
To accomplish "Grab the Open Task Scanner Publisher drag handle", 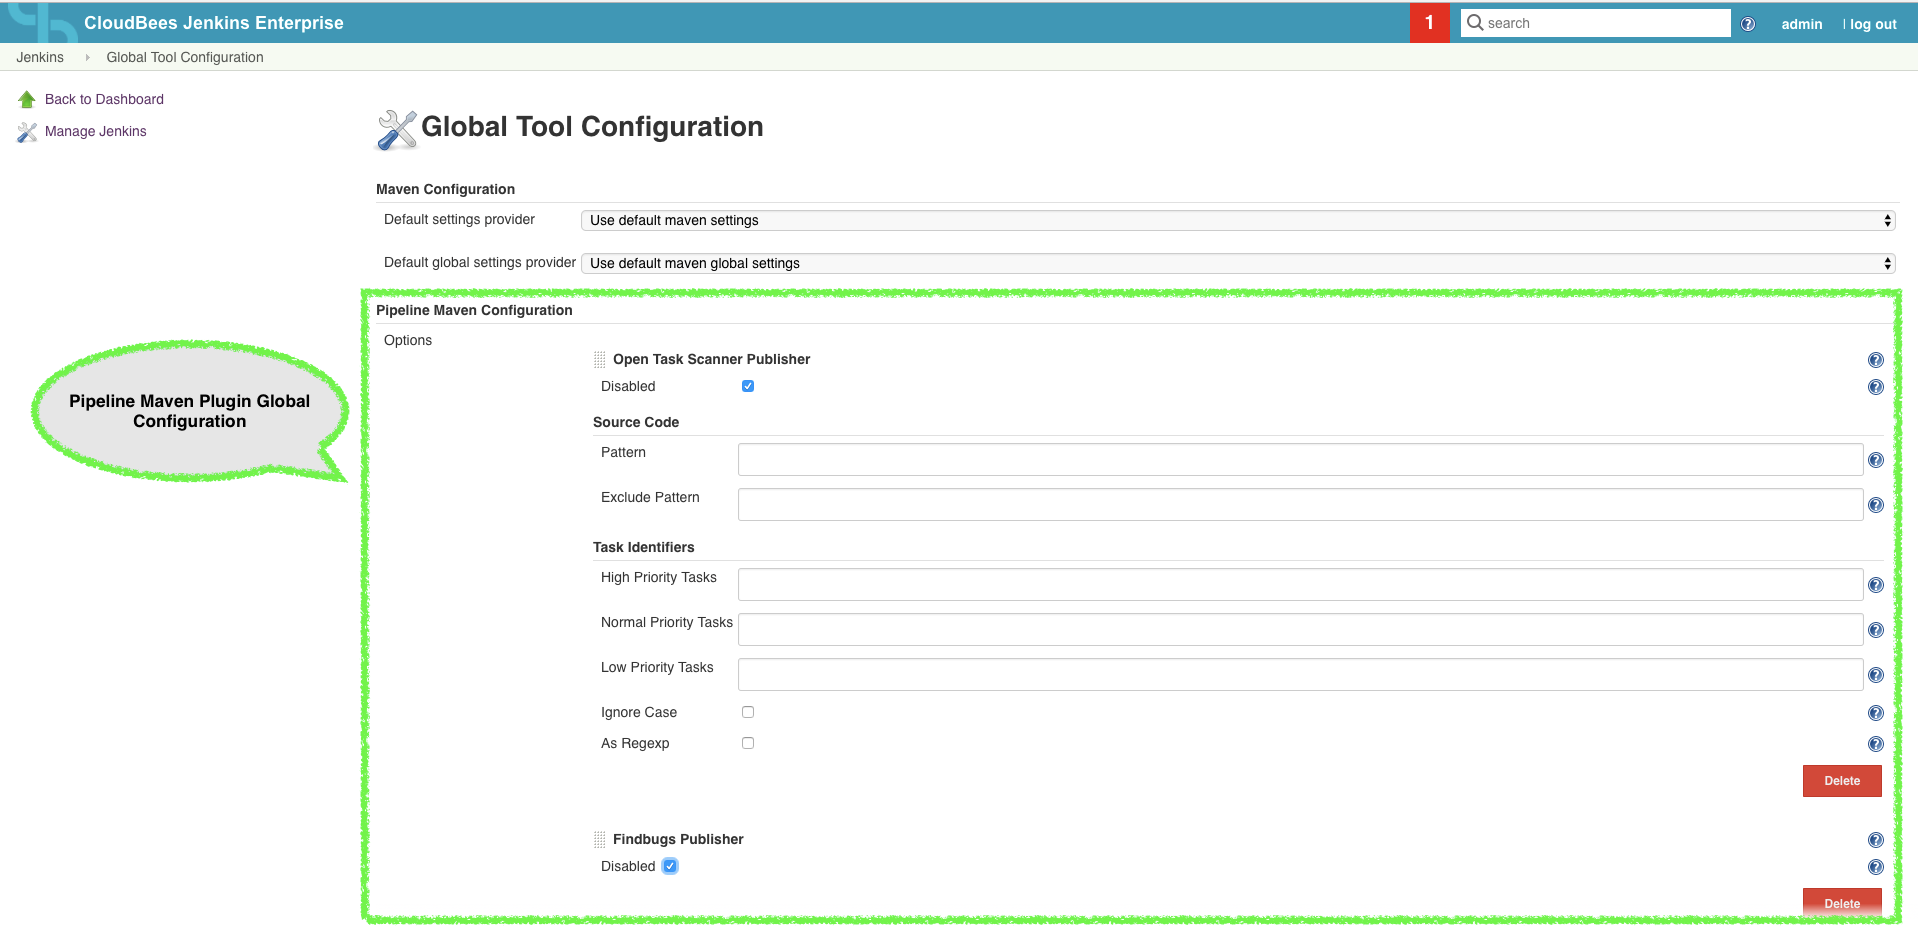I will (x=600, y=359).
